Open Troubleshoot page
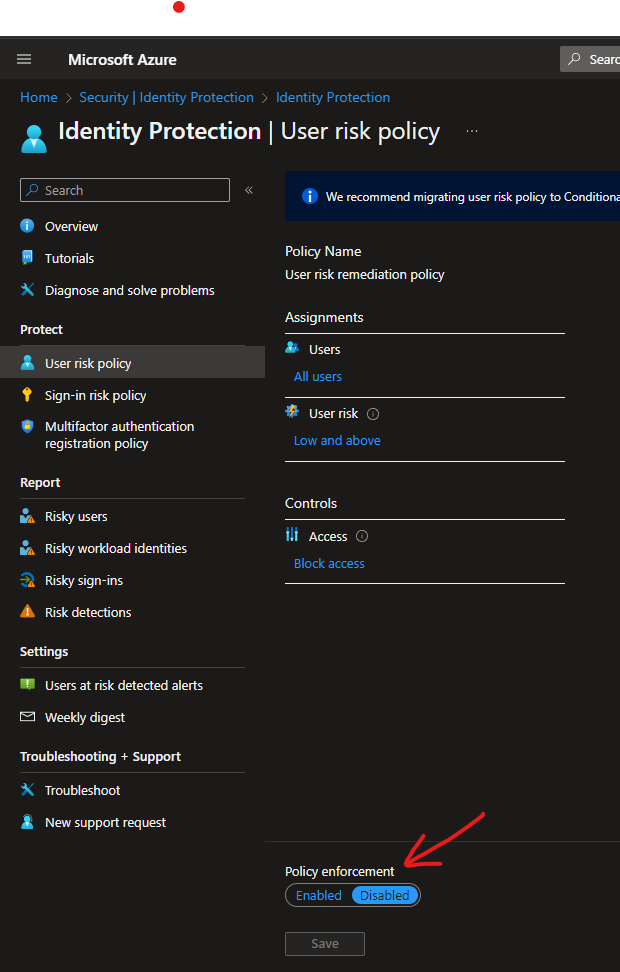The width and height of the screenshot is (620, 972). tap(82, 790)
